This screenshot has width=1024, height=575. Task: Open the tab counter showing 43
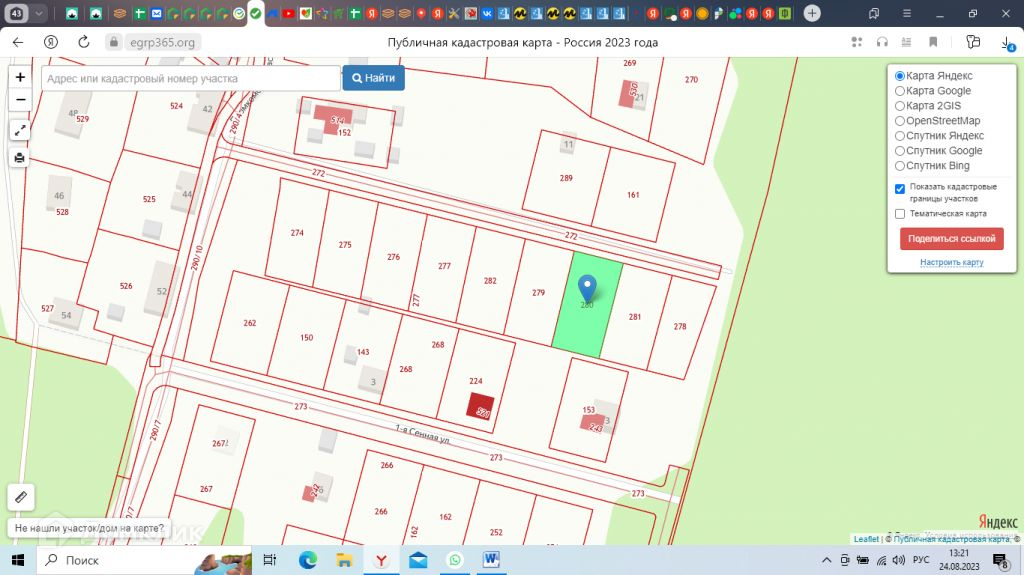click(16, 13)
